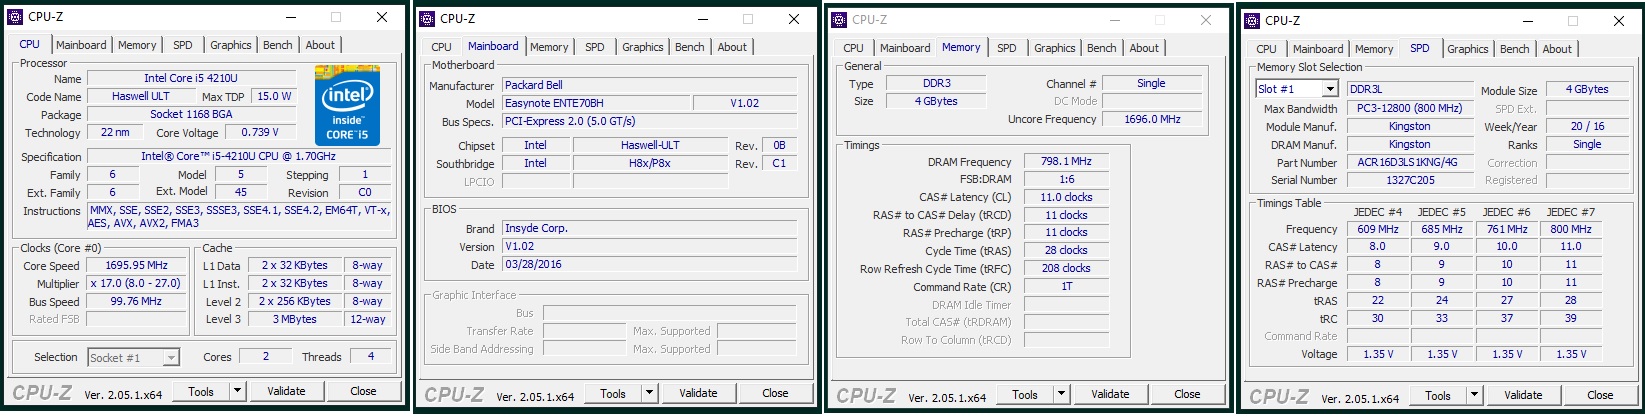Click Validate button in the Mainboard window

point(699,393)
